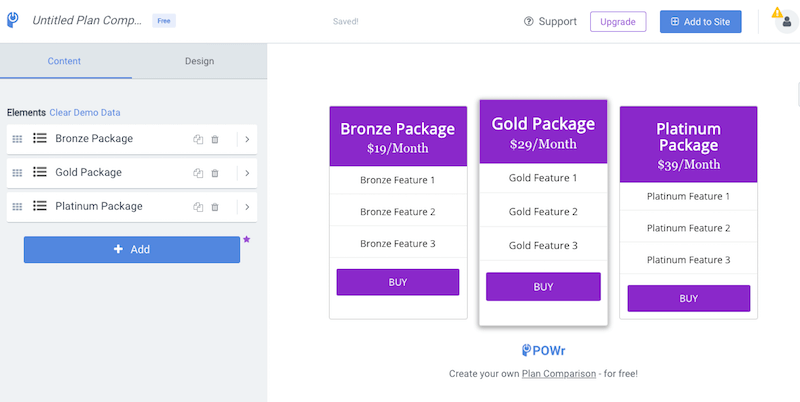Delete the Gold Package element
This screenshot has width=800, height=402.
click(215, 173)
